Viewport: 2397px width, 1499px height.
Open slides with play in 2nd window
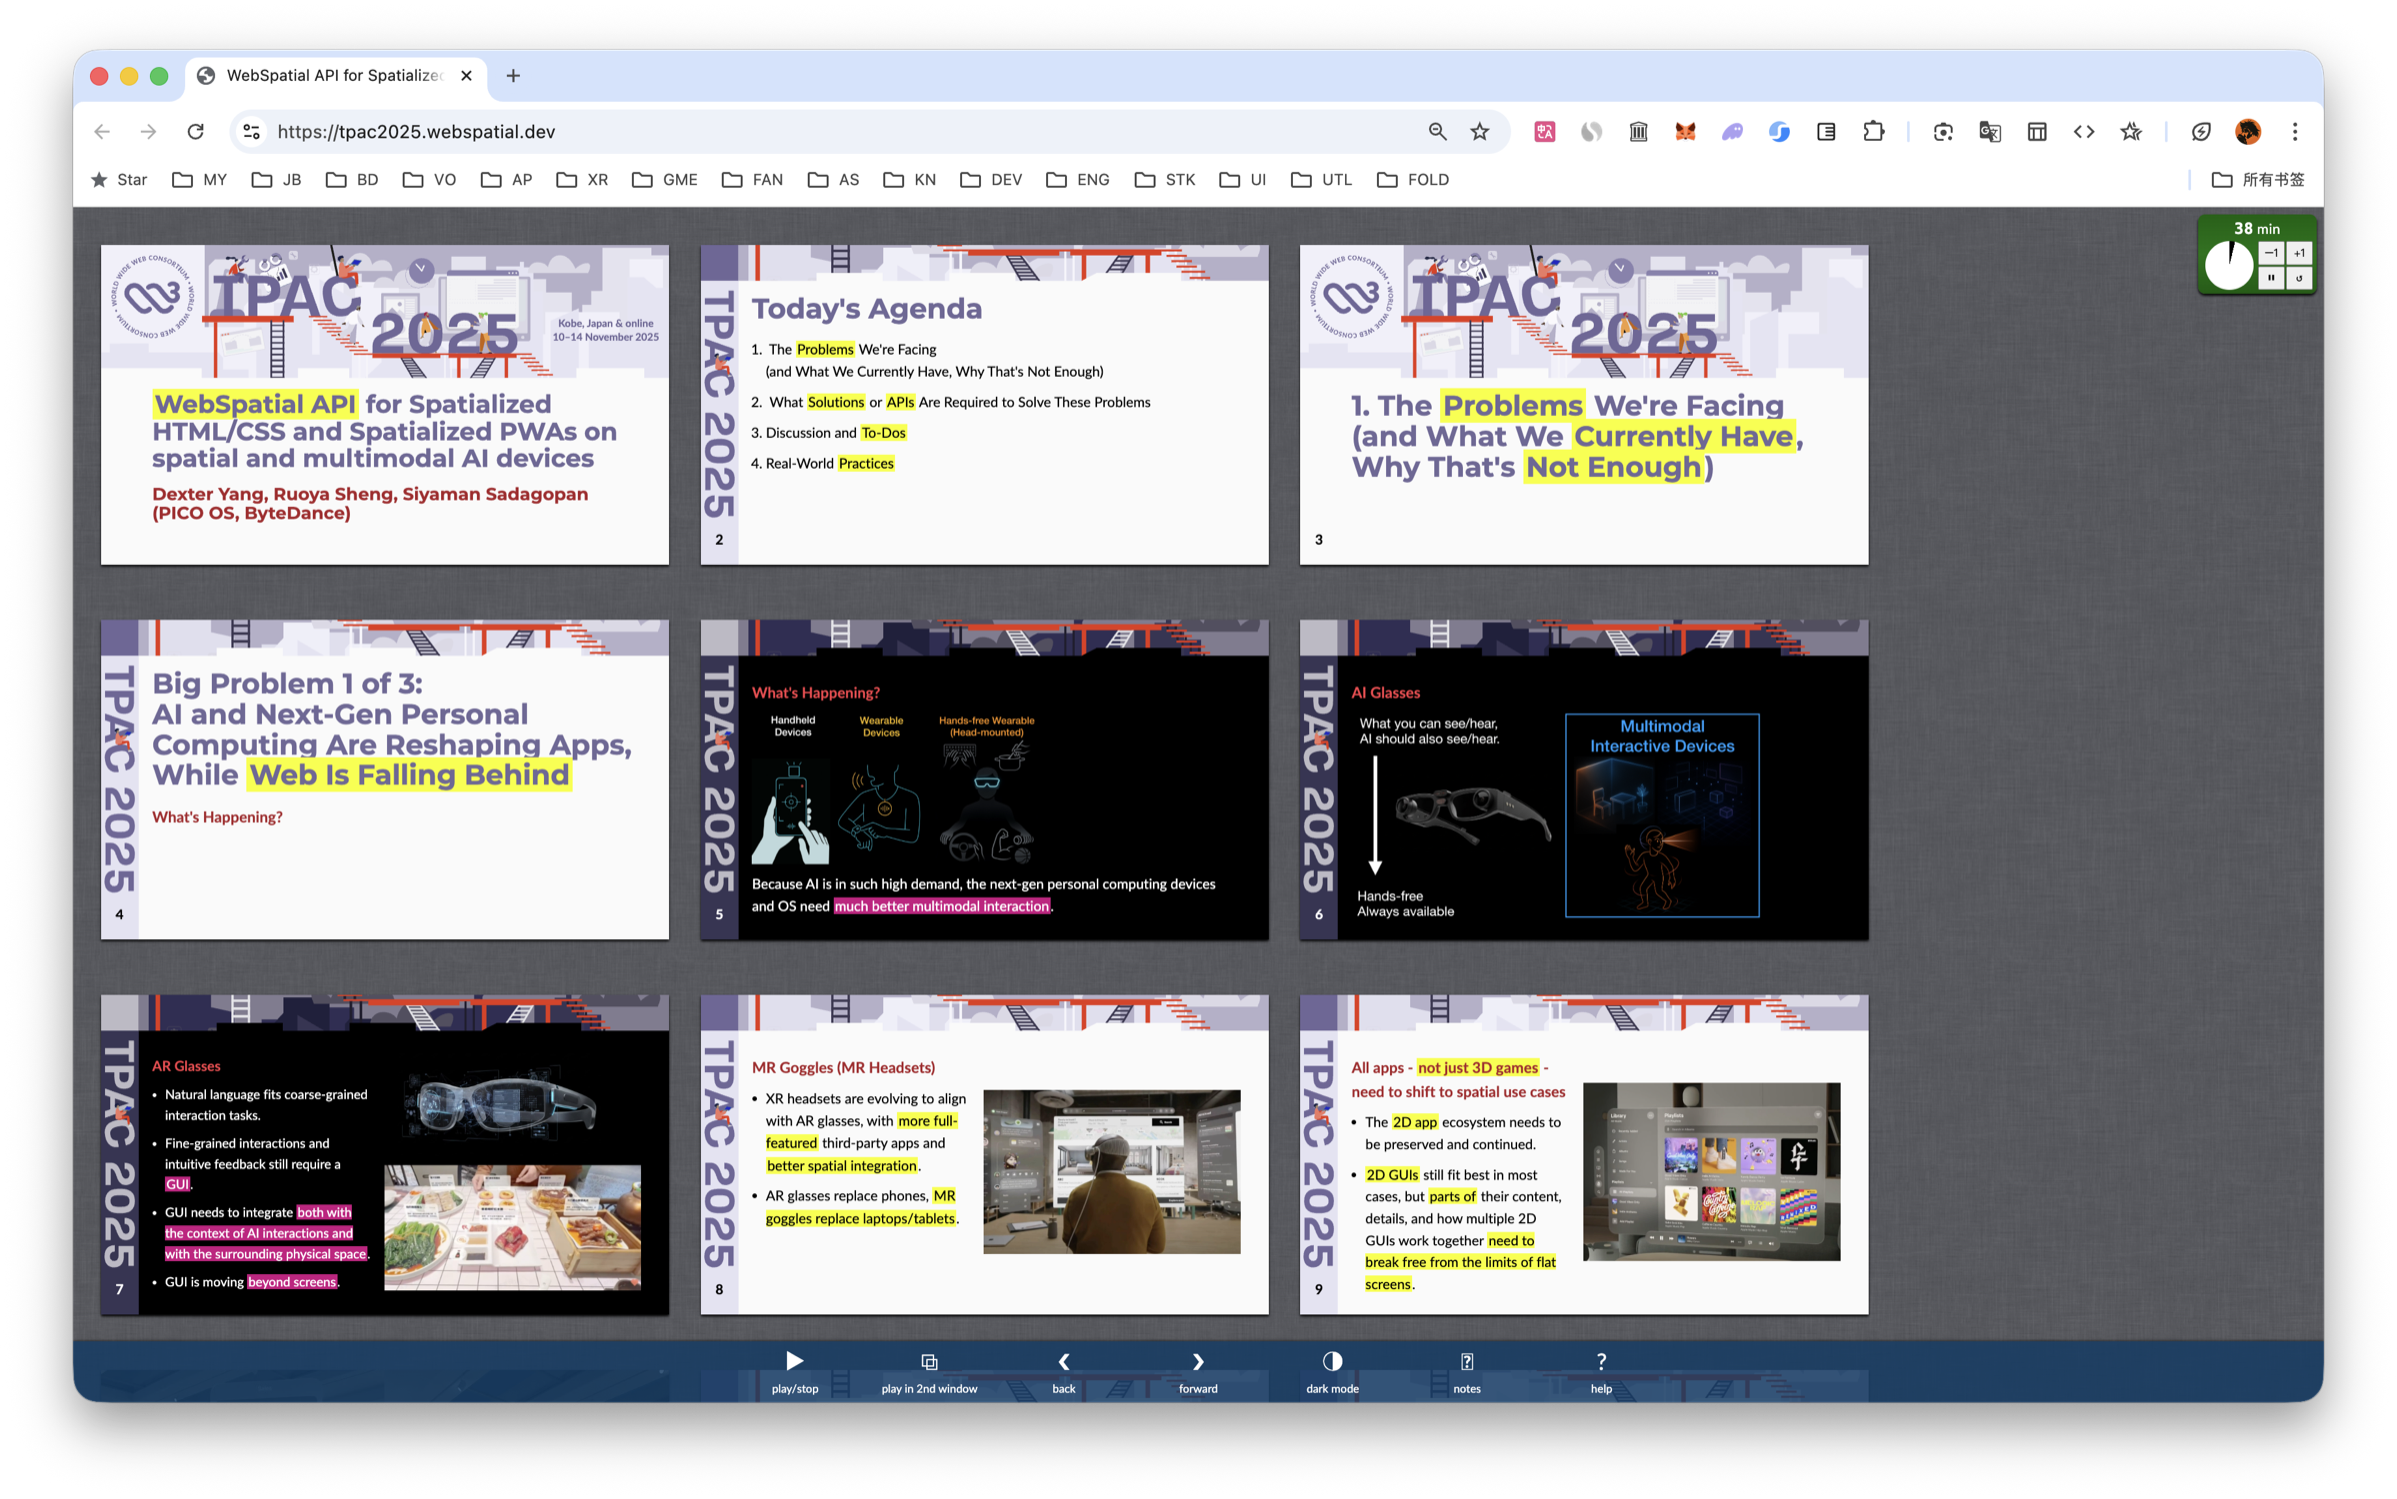point(928,1362)
